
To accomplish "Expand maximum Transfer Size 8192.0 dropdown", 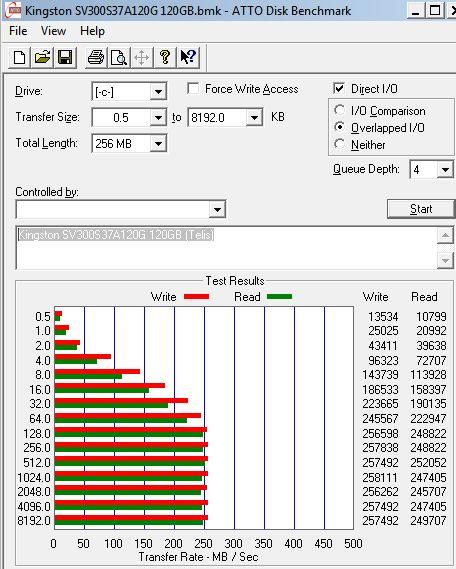I will (254, 118).
